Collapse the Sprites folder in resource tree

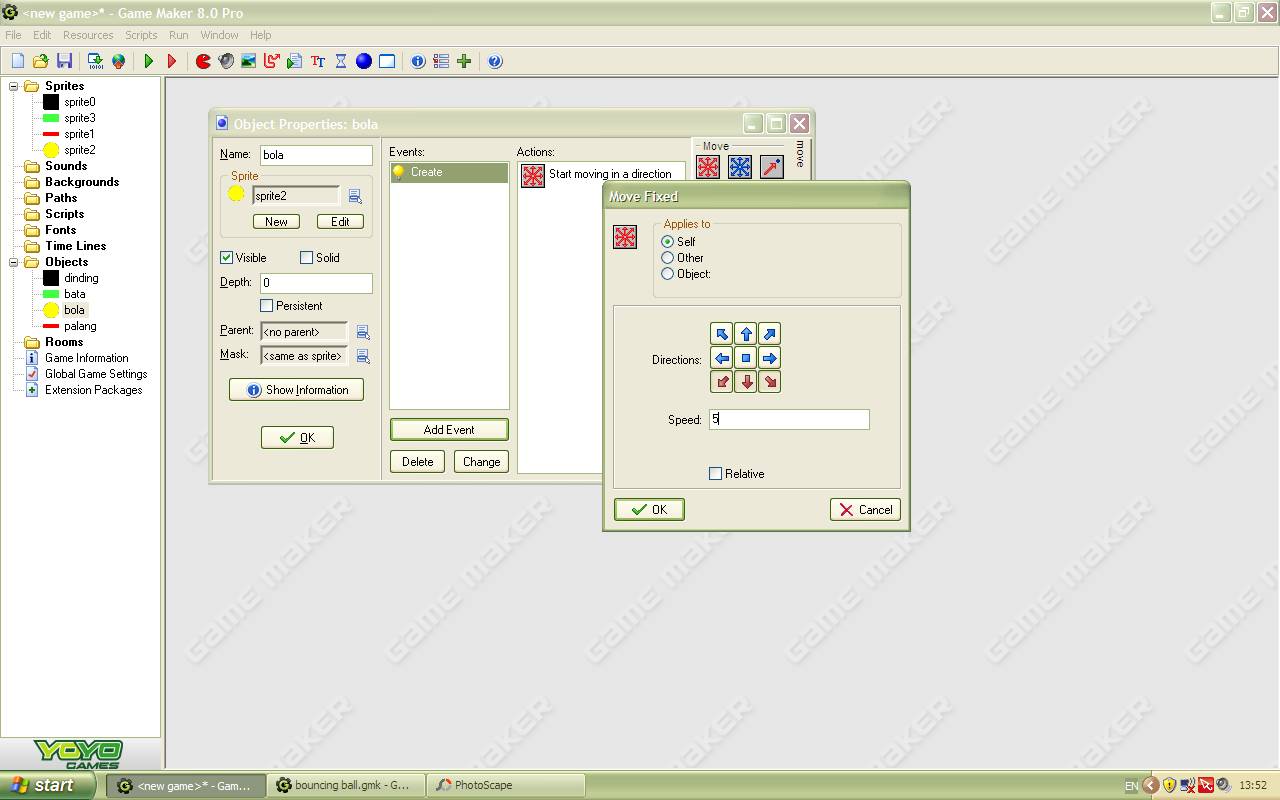[14, 86]
